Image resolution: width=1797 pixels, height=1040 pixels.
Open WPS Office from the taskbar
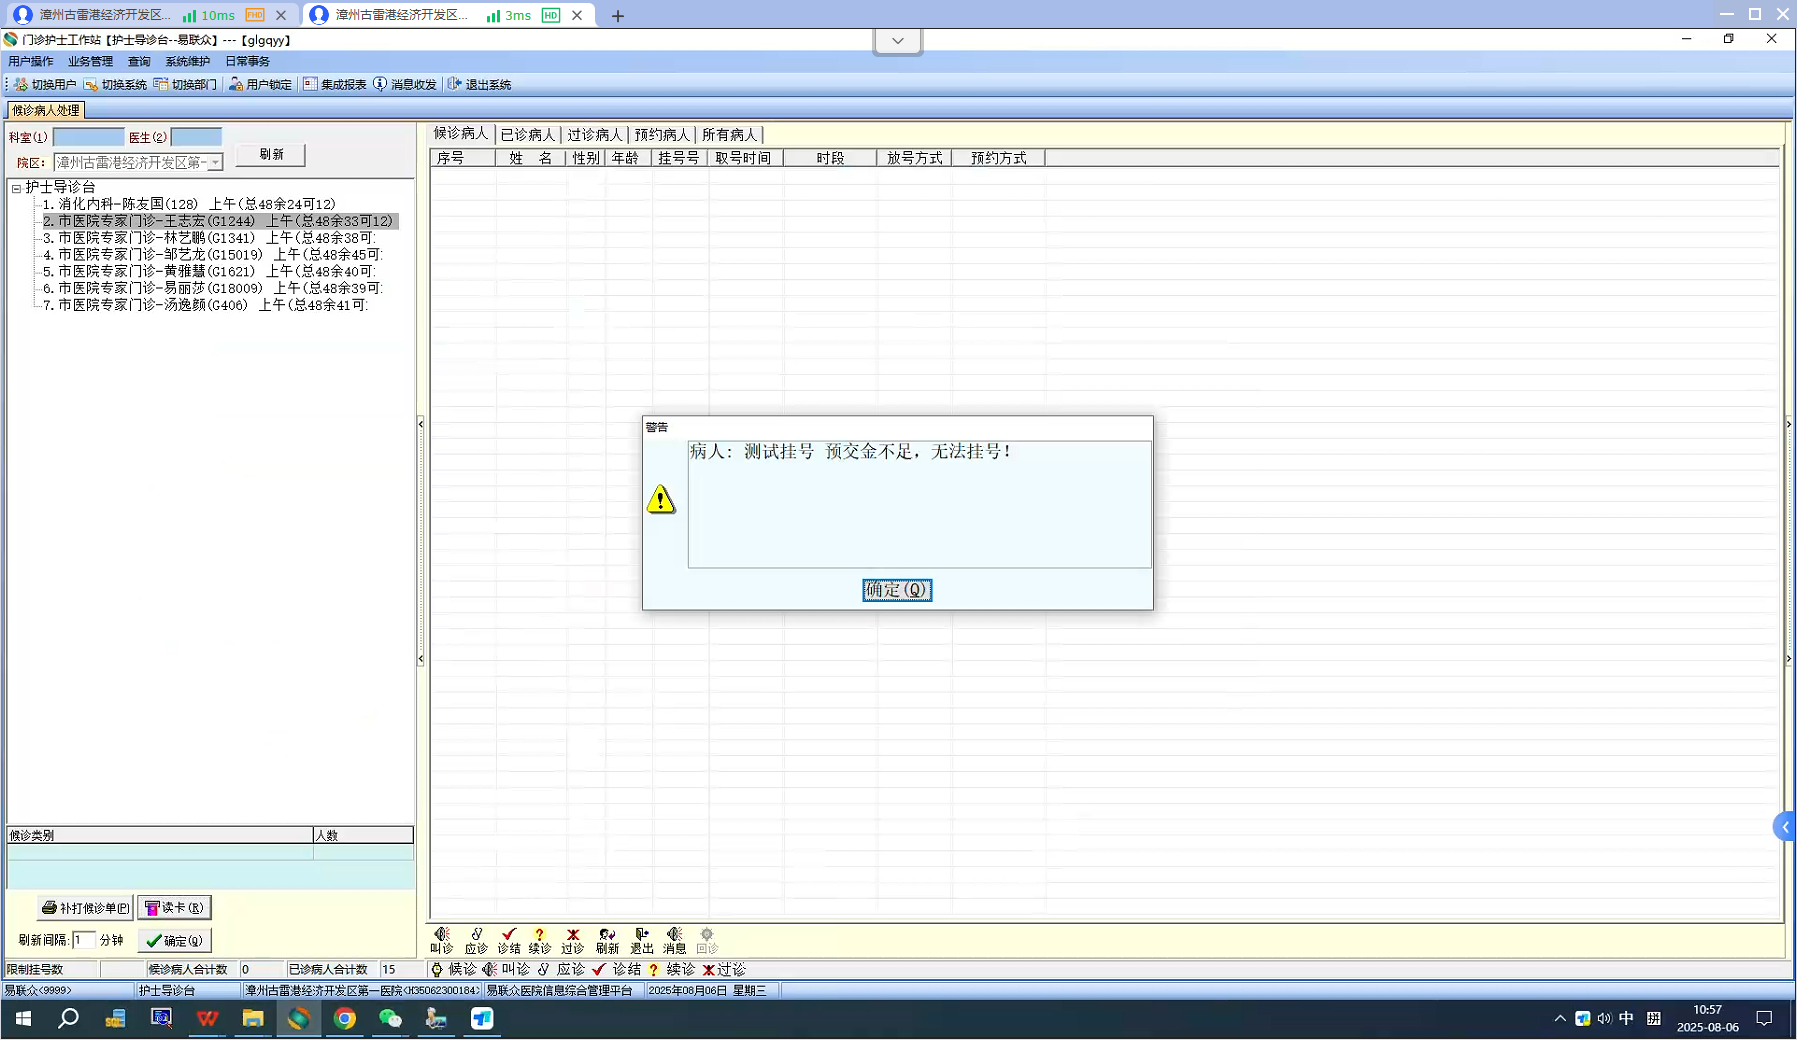207,1018
